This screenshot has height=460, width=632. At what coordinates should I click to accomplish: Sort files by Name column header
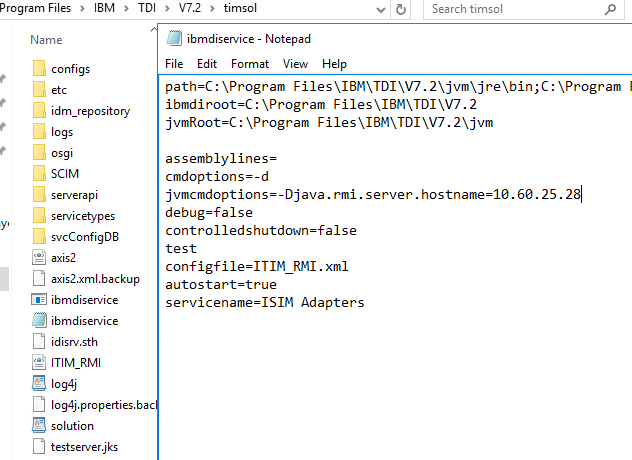tap(46, 40)
